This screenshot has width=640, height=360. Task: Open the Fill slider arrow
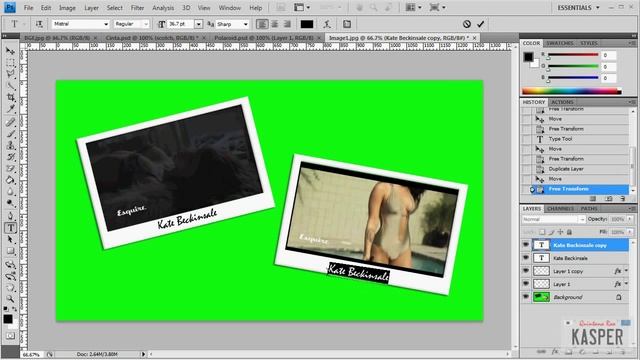630,232
